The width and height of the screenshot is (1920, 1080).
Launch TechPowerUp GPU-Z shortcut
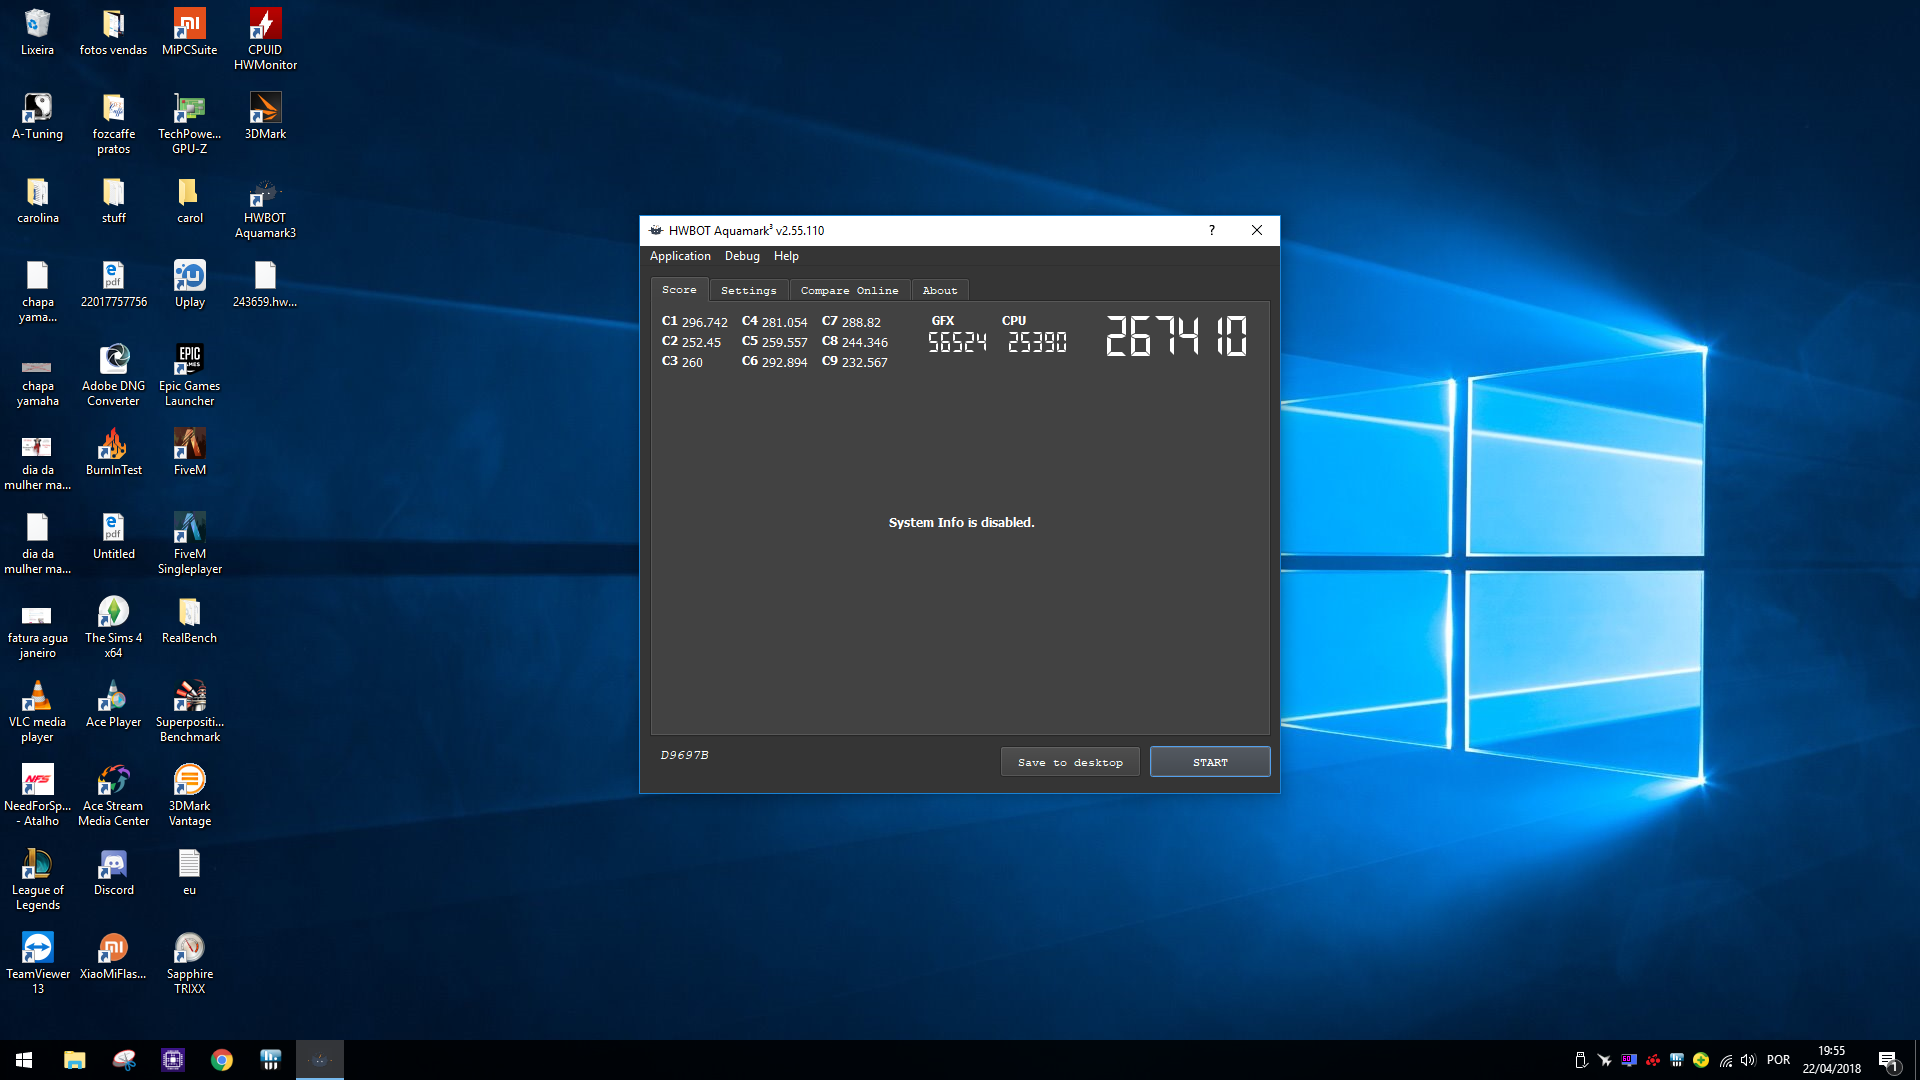(189, 123)
